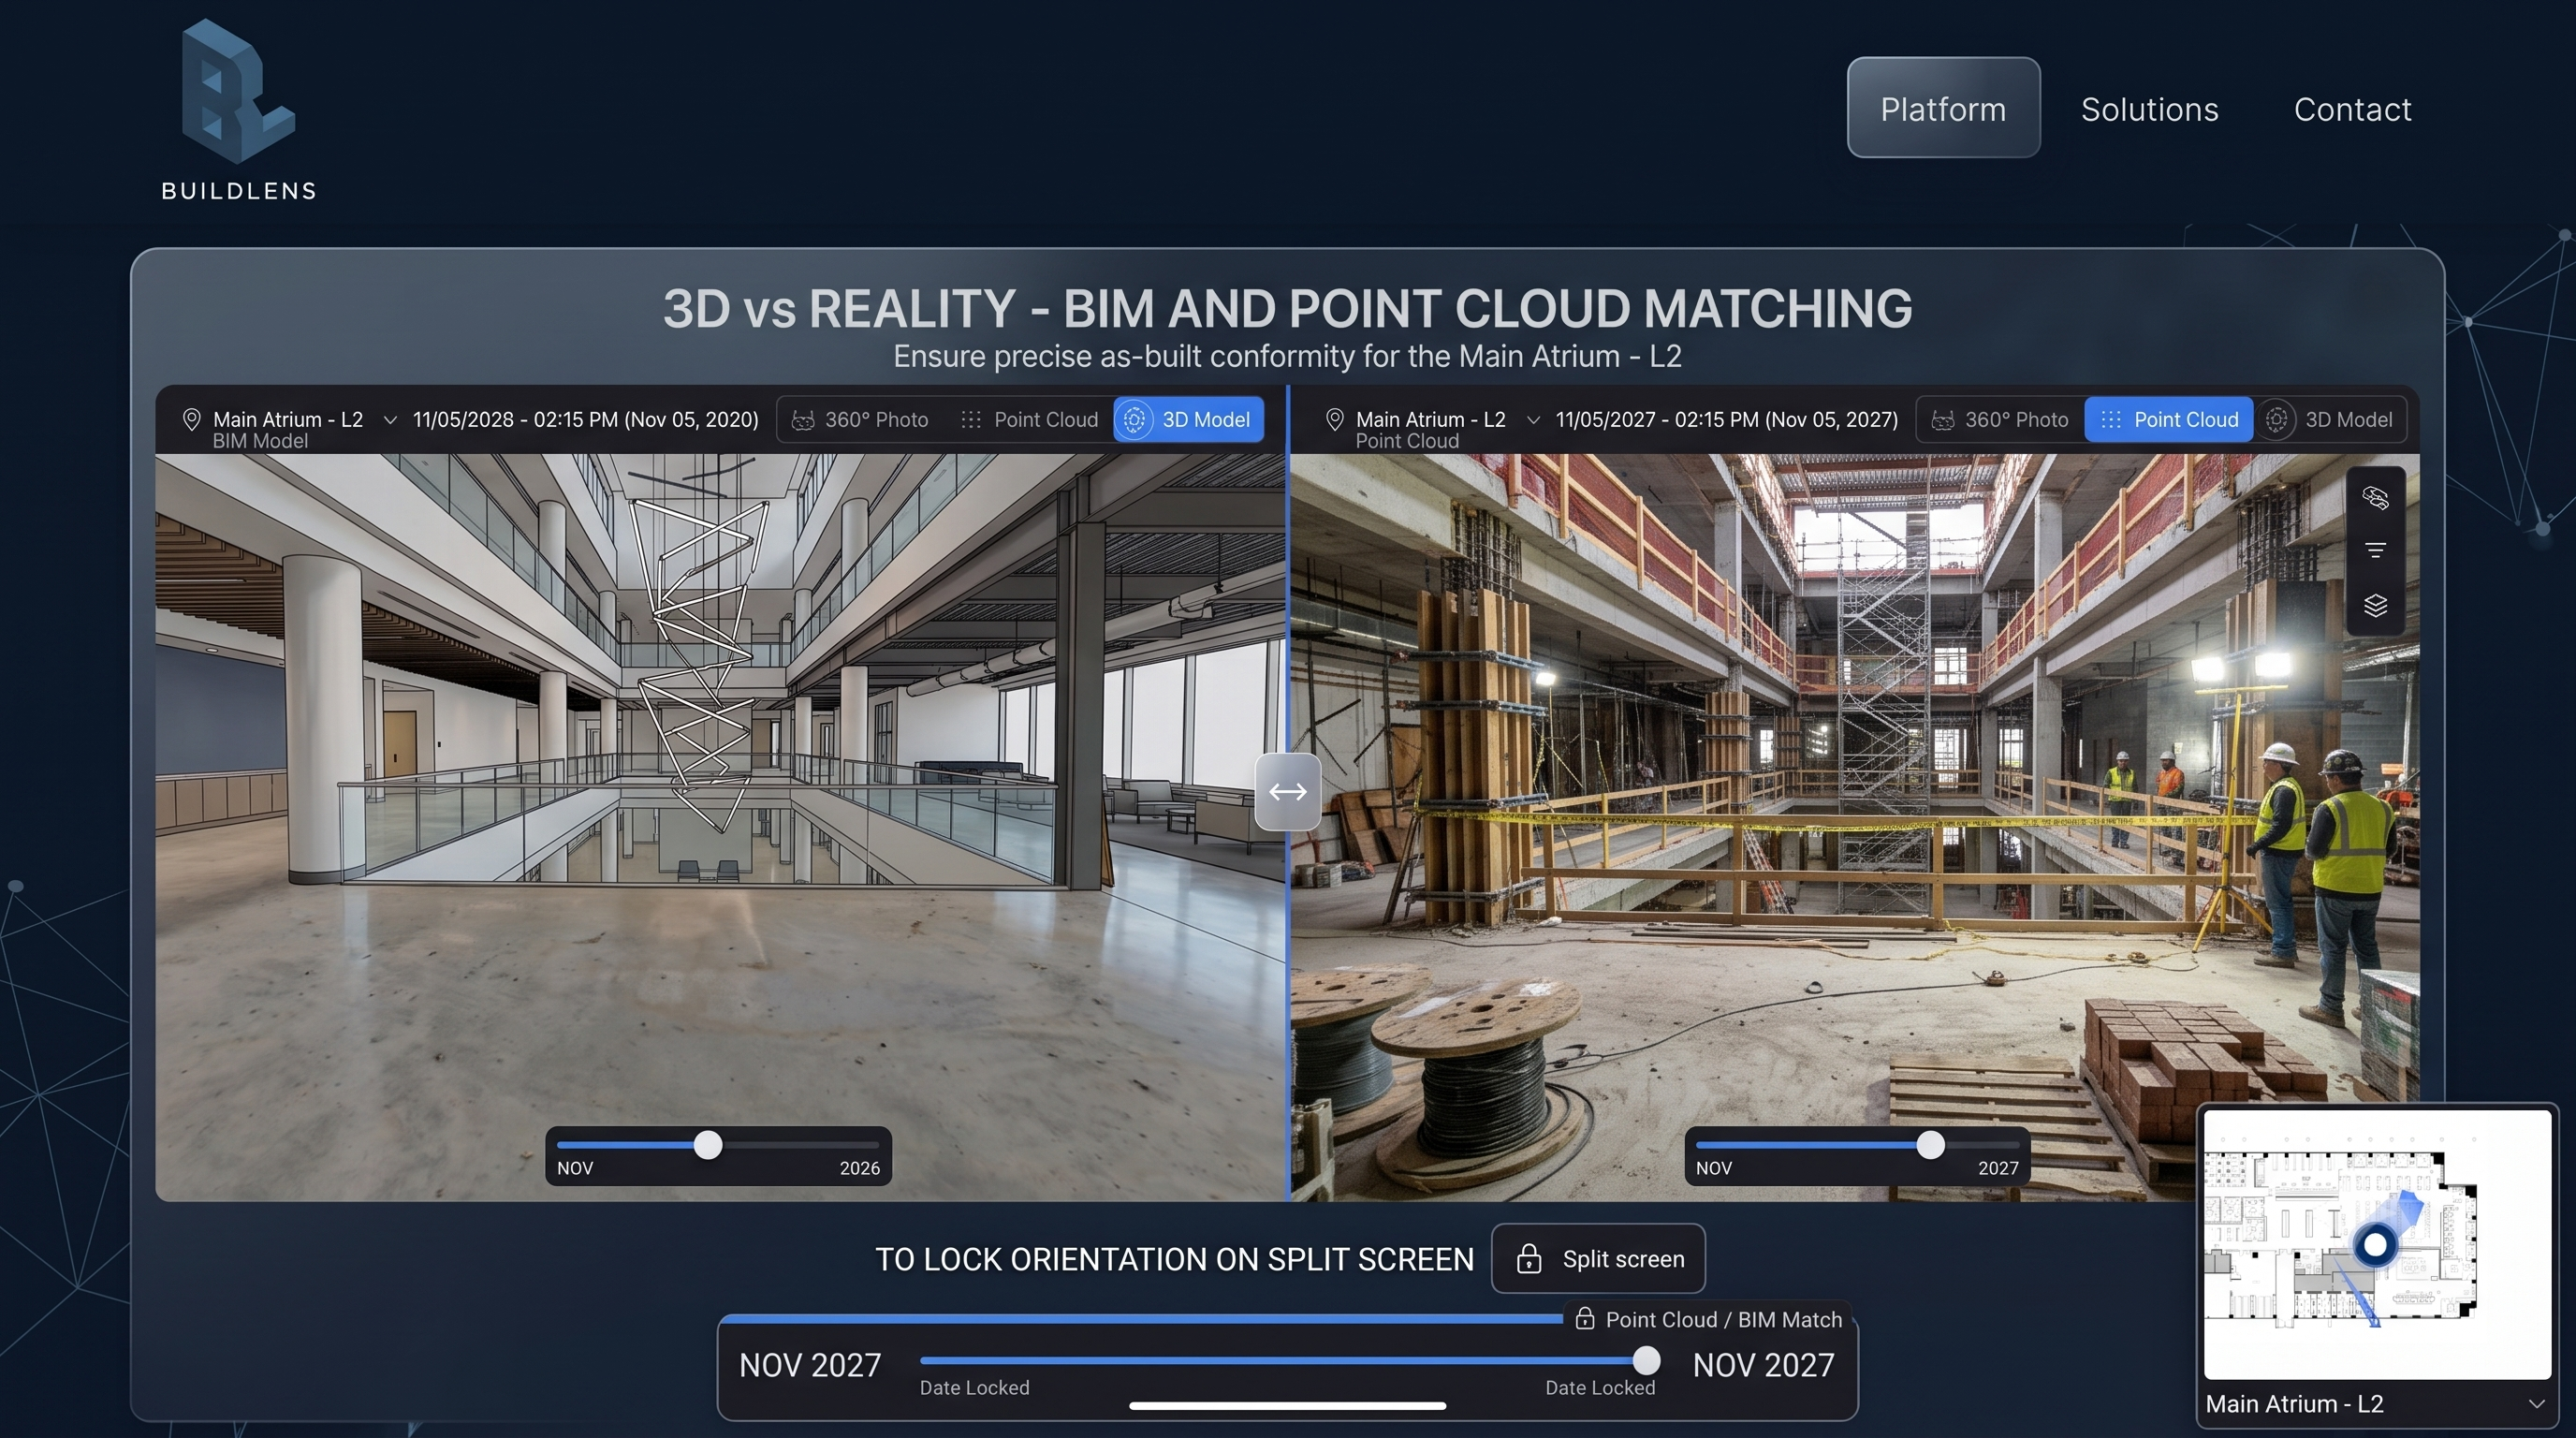2576x1438 pixels.
Task: Click the left pane capture date 11/05/2028
Action: pos(585,420)
